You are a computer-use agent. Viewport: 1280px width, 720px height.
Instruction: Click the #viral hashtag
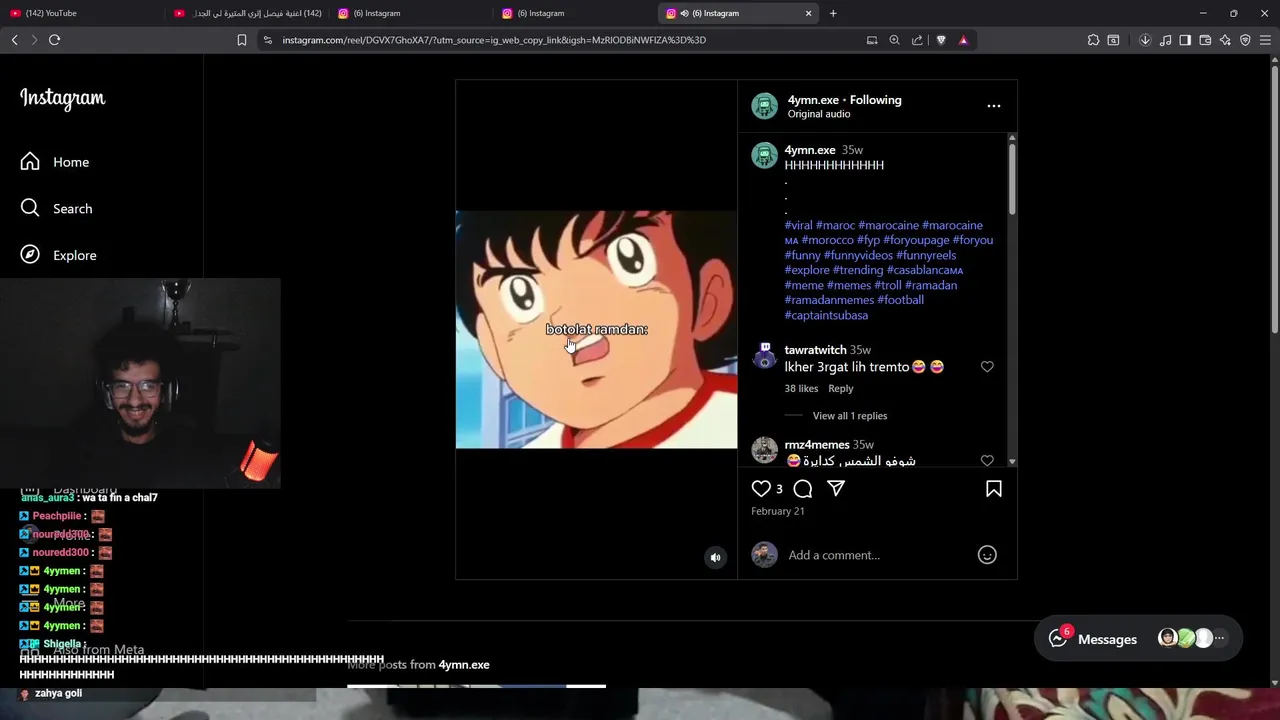[799, 225]
